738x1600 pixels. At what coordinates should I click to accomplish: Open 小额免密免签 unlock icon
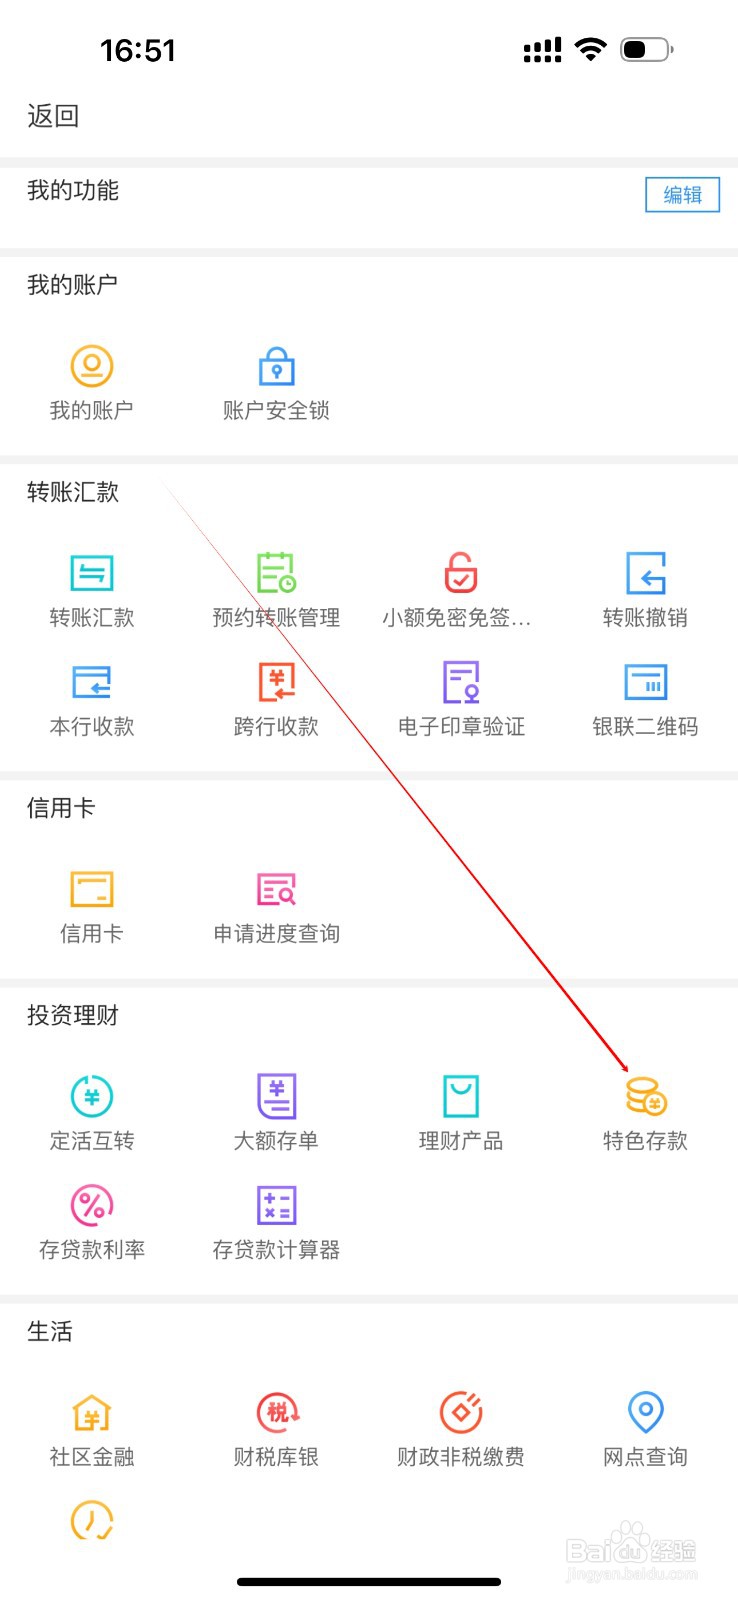point(461,573)
